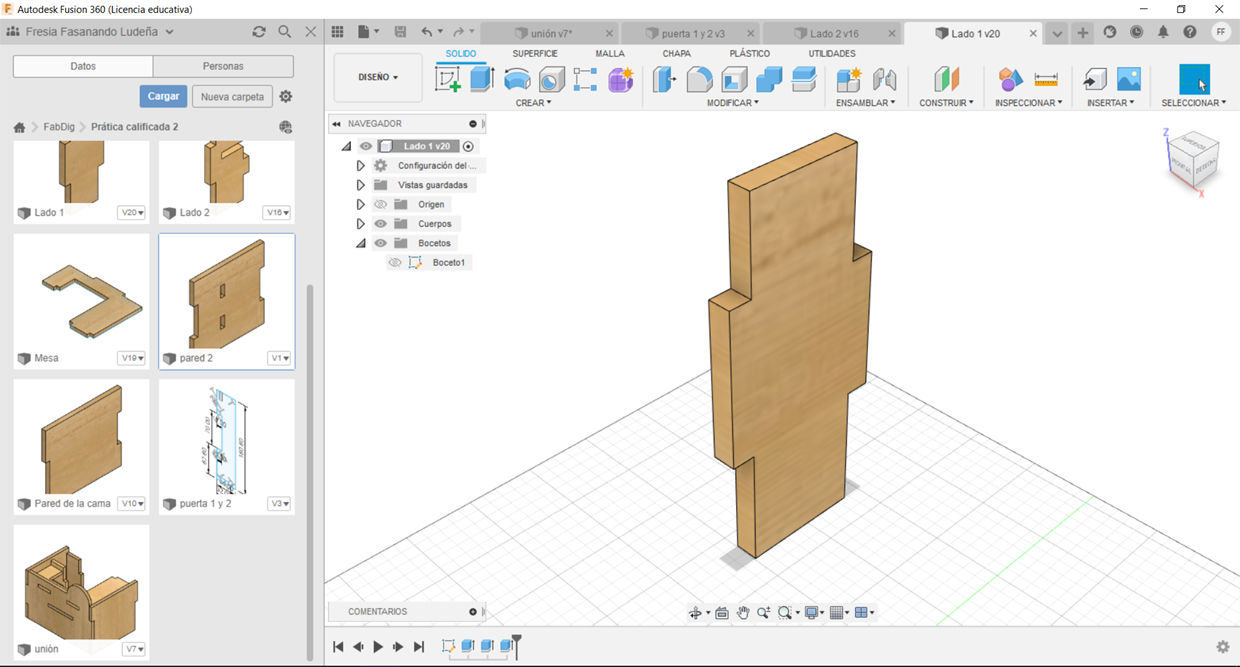Open the Measure tool in Inspeccionar

(1046, 80)
